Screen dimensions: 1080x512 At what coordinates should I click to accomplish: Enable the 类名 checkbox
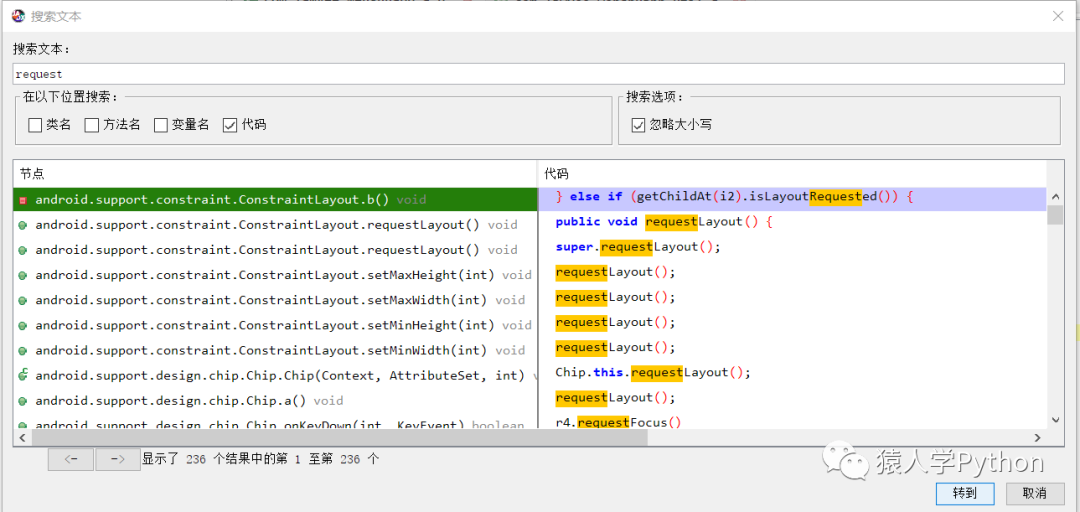35,125
